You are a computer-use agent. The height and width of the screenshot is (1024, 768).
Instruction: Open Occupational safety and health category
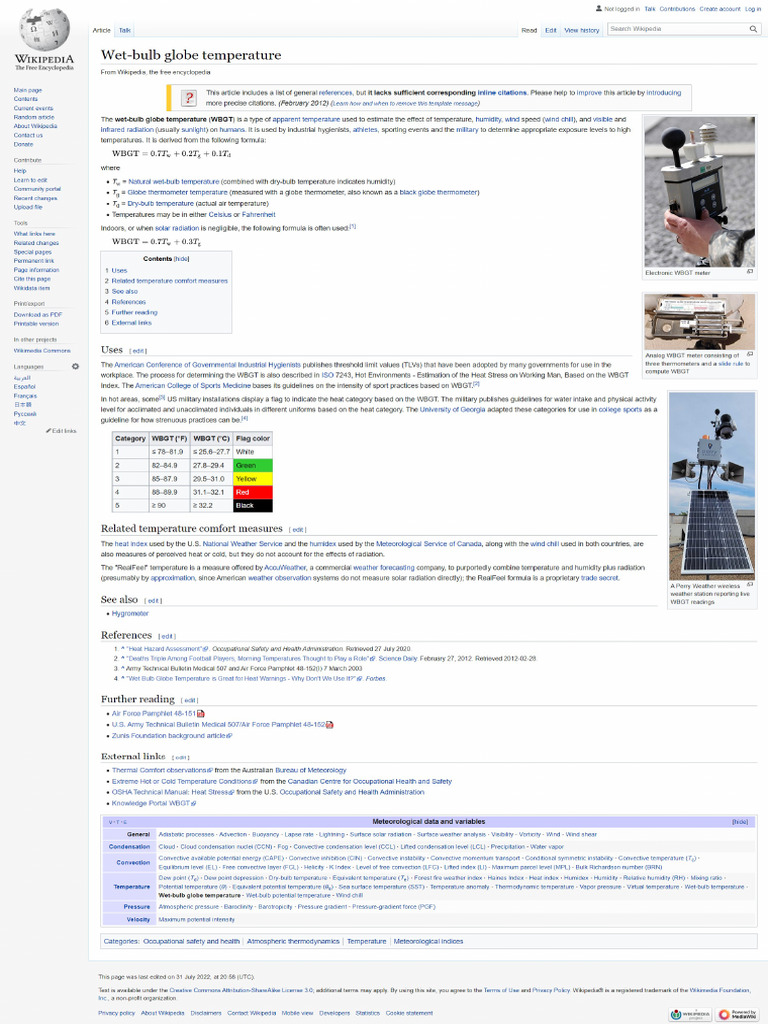tap(191, 942)
